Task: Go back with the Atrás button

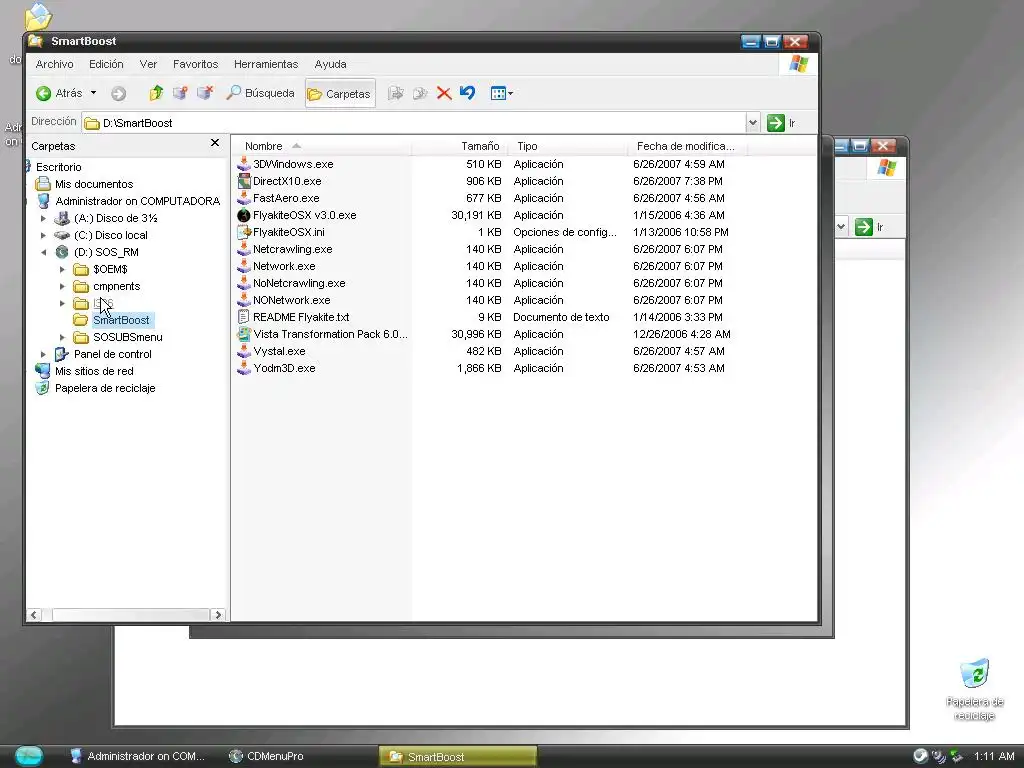Action: coord(59,93)
